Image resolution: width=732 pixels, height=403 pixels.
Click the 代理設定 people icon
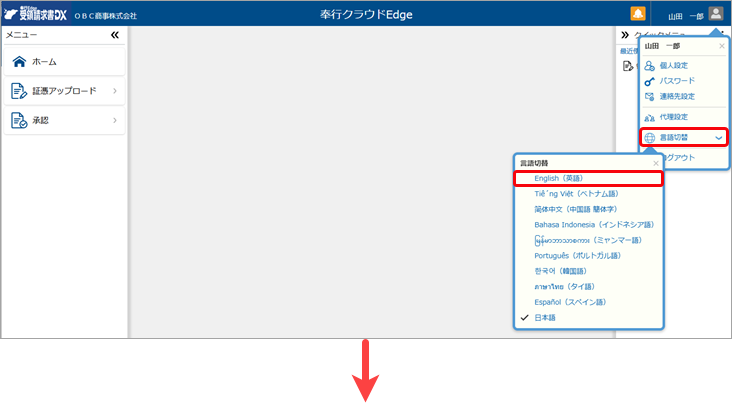point(649,117)
